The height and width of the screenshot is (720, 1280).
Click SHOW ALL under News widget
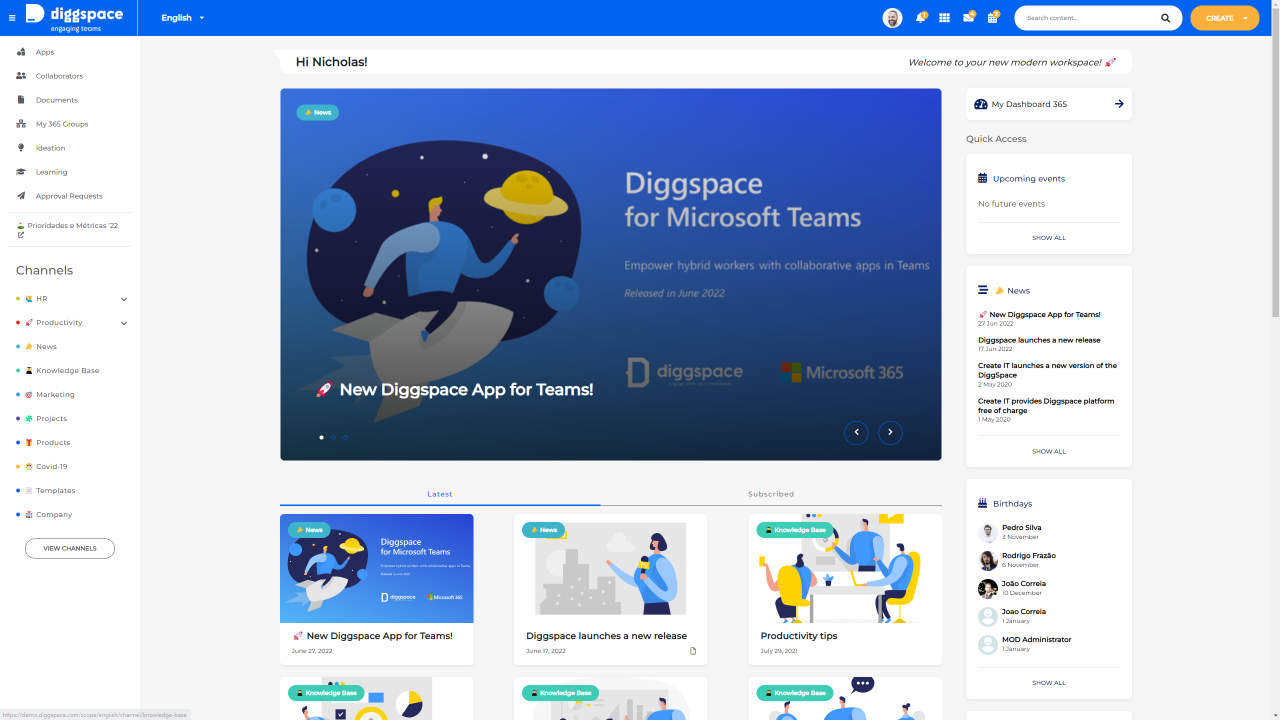pos(1049,451)
